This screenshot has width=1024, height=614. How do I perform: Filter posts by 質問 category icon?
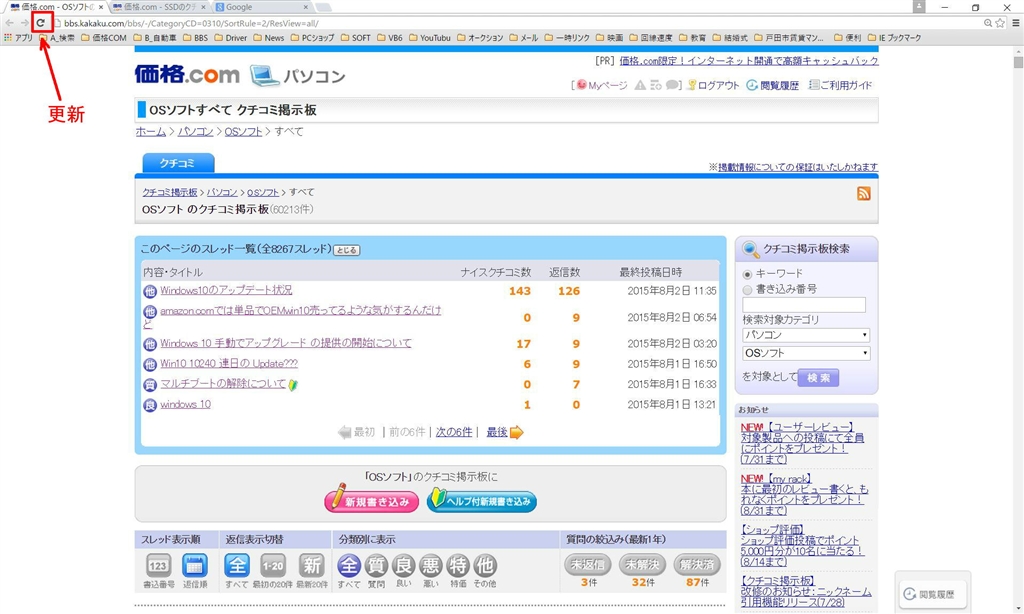(376, 566)
